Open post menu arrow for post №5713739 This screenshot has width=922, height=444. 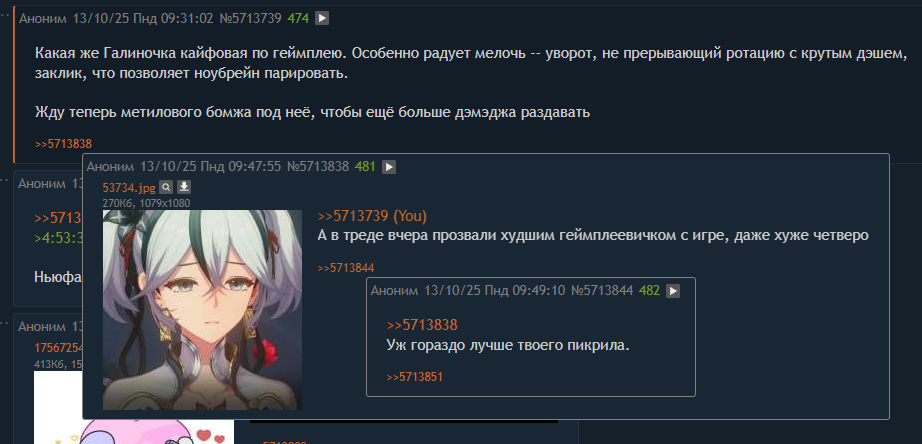[x=322, y=18]
